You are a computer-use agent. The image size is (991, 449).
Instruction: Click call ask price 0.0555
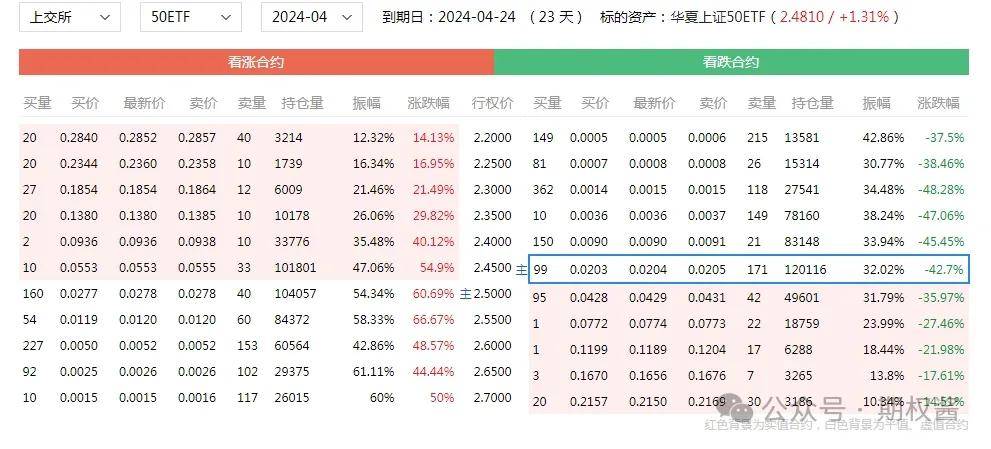(197, 268)
